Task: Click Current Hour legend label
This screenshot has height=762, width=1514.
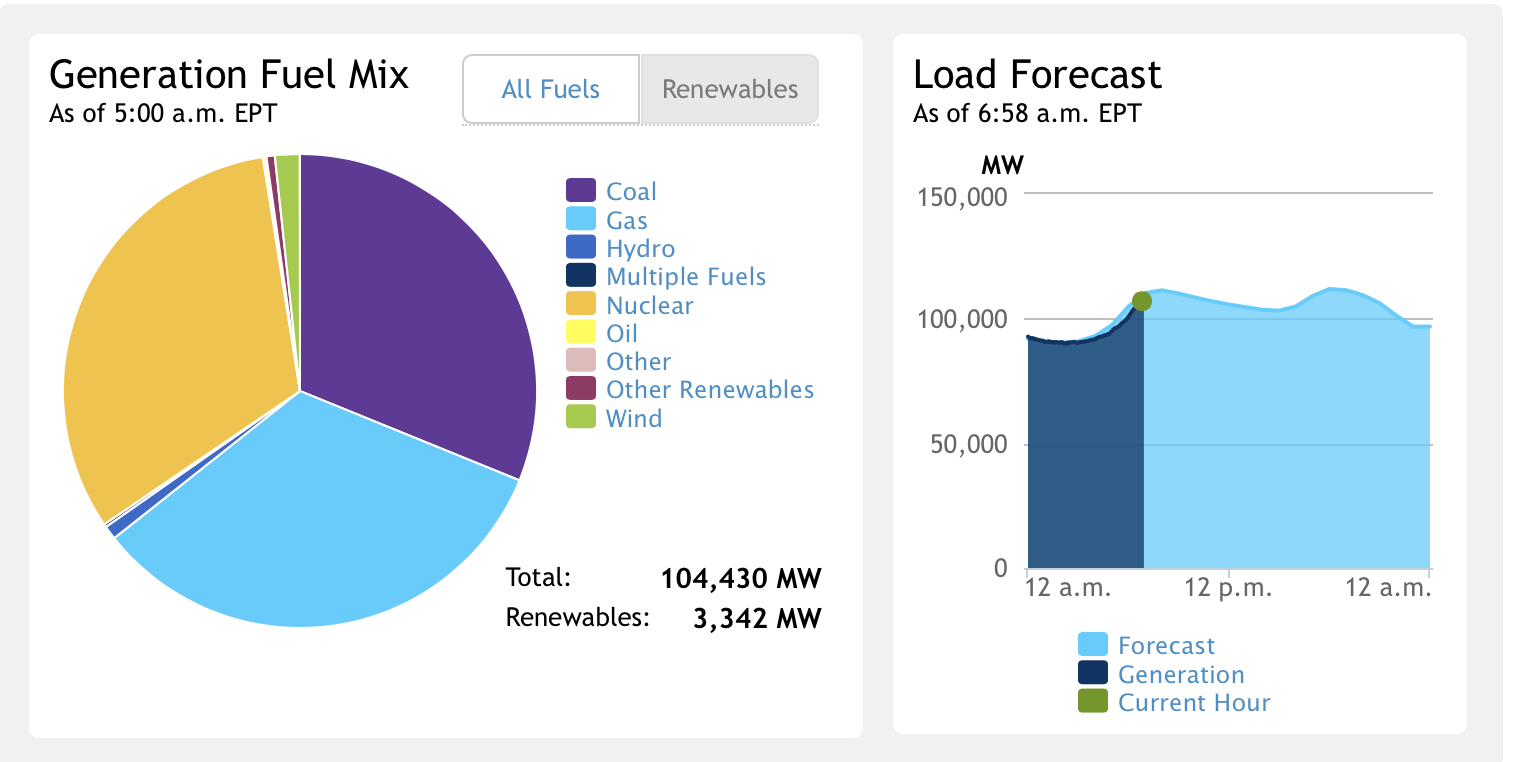Action: tap(1193, 703)
